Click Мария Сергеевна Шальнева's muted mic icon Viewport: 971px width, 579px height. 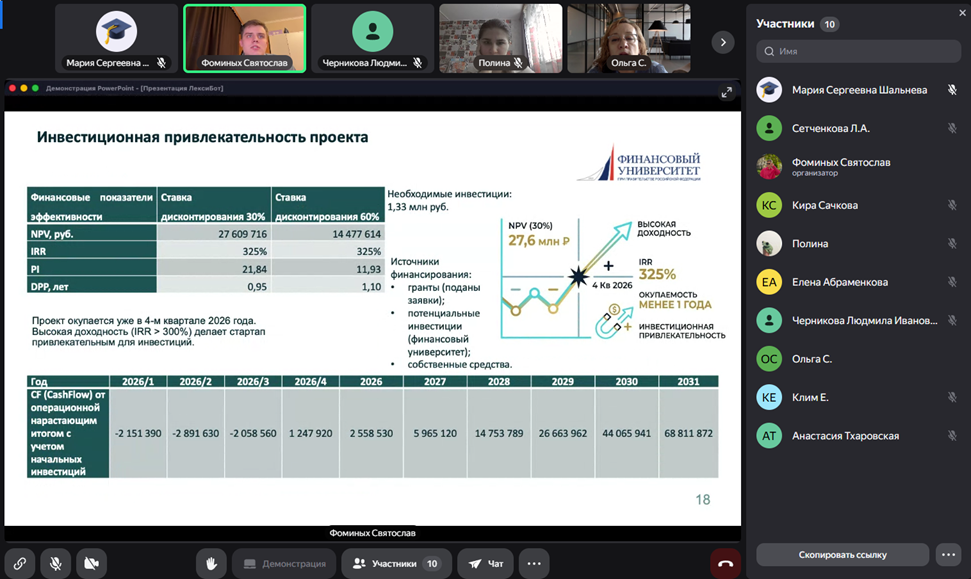tap(952, 90)
